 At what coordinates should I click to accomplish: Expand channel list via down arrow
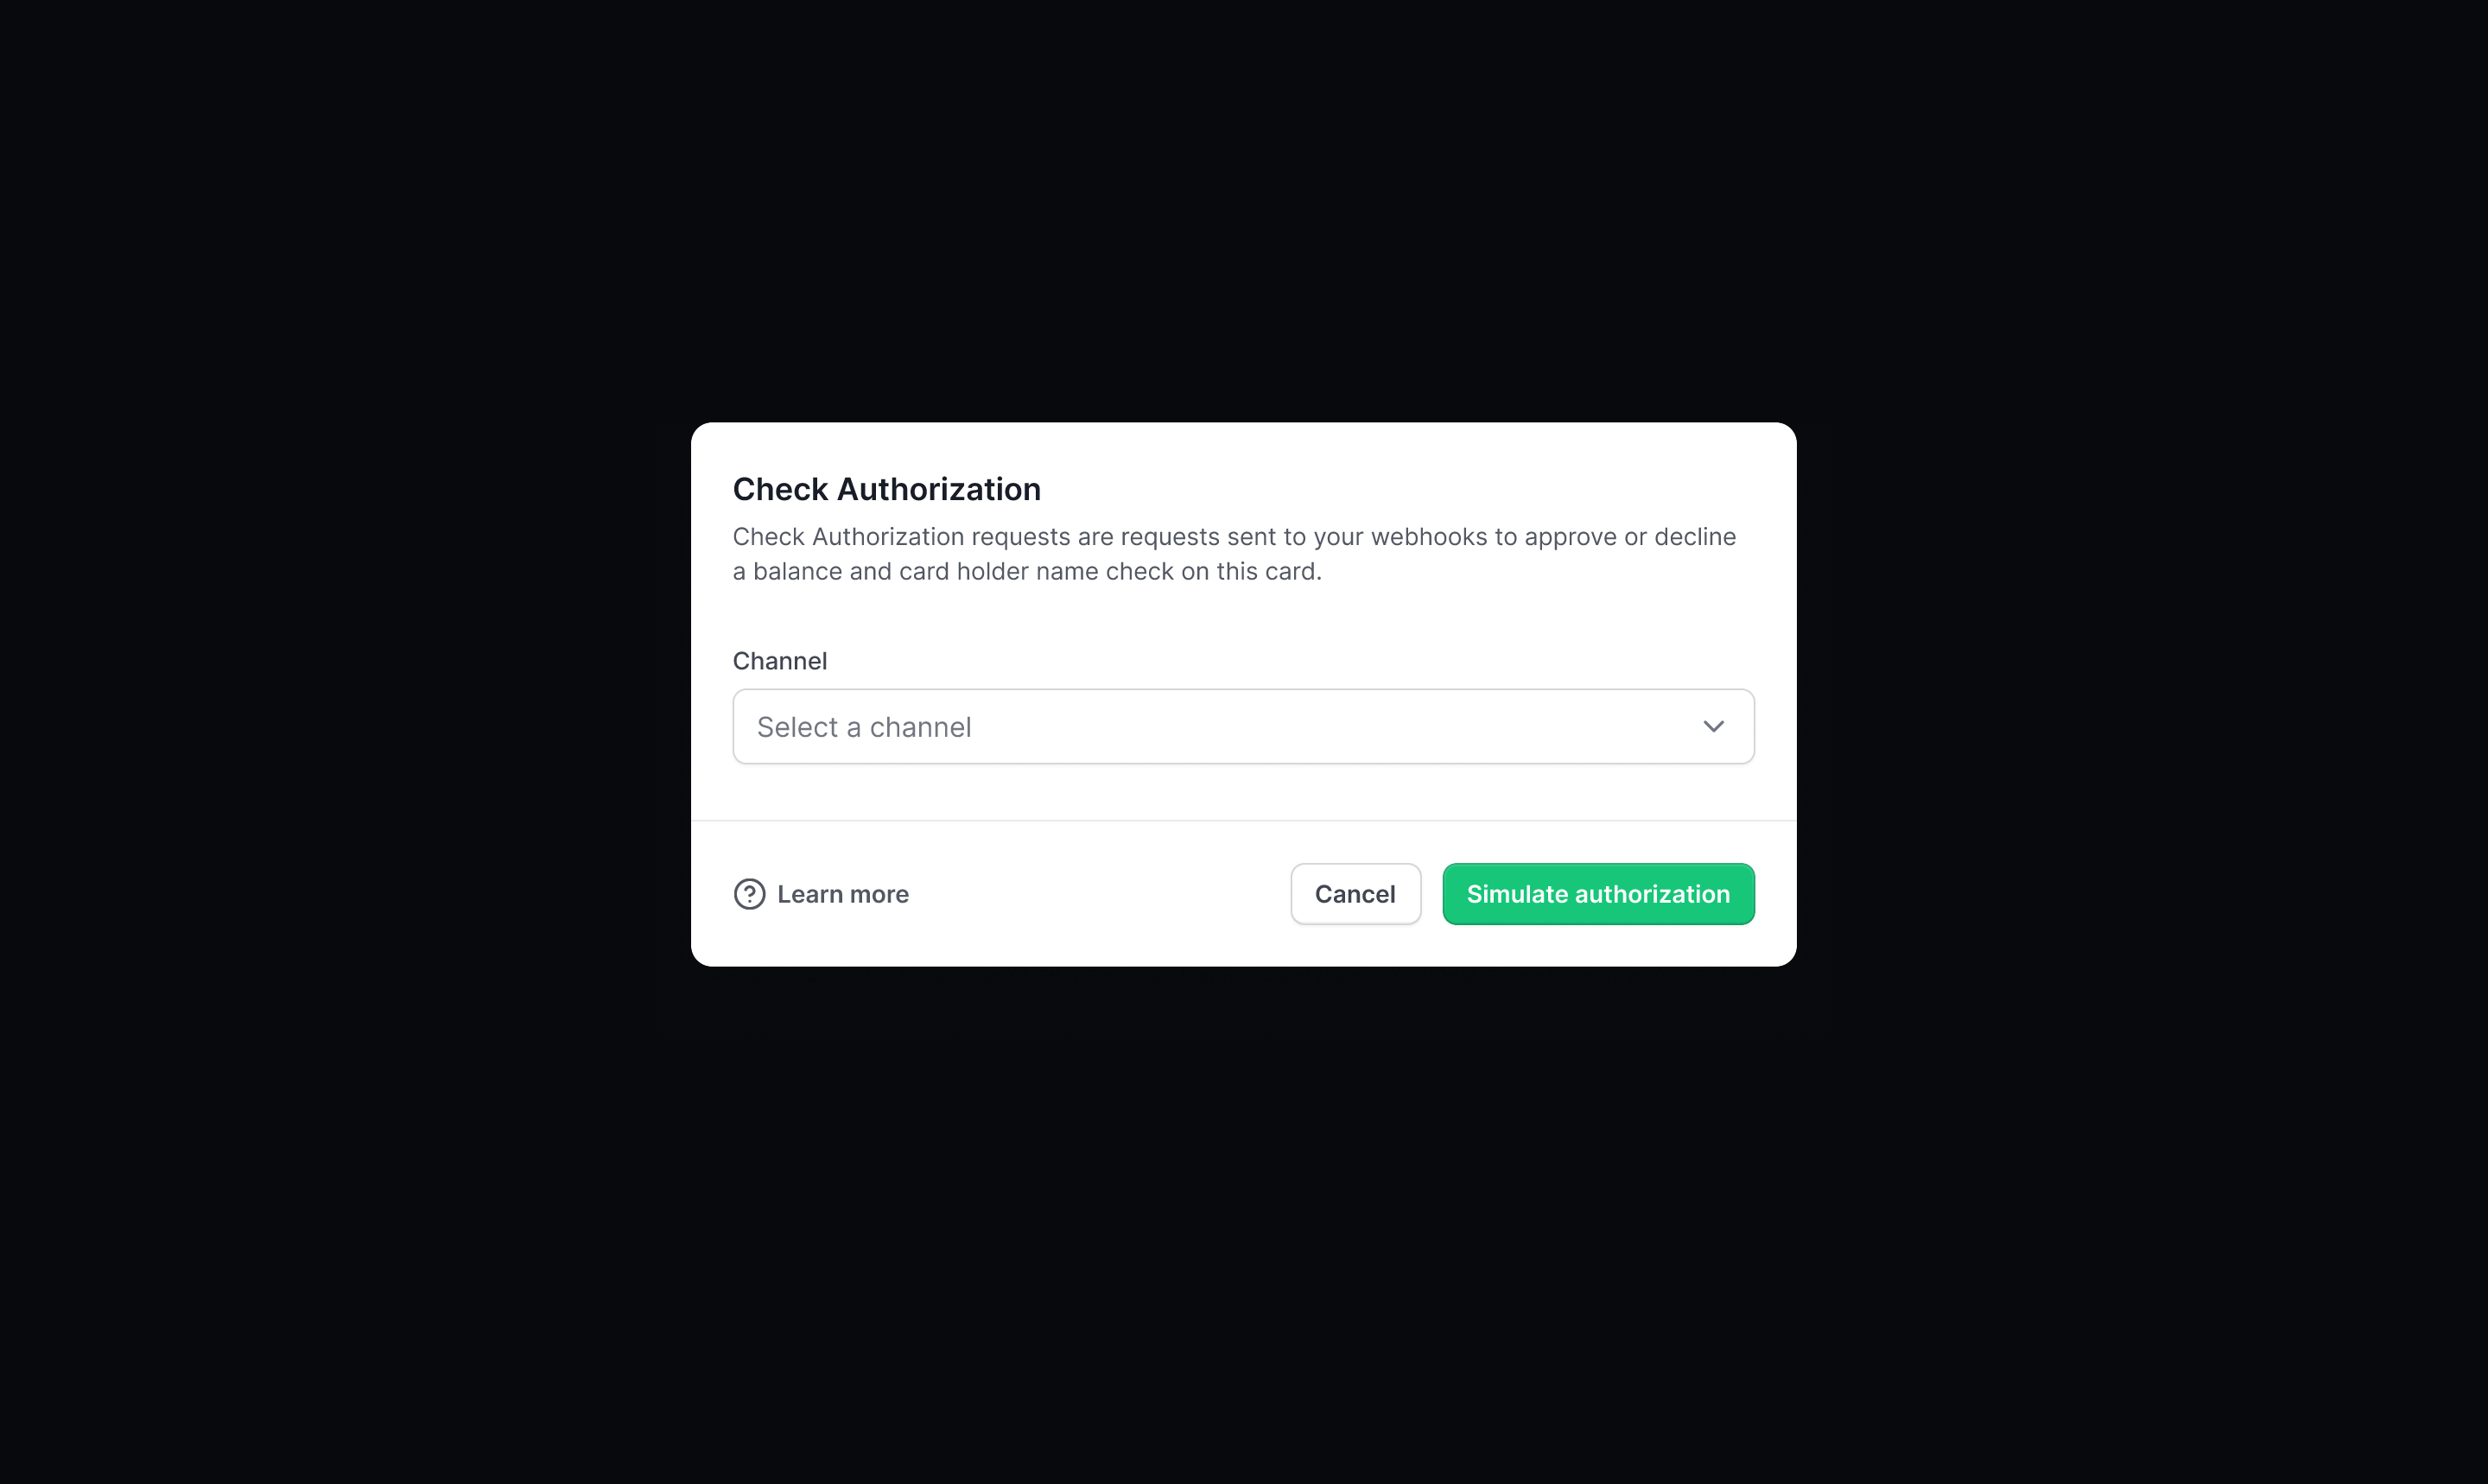coord(1713,727)
